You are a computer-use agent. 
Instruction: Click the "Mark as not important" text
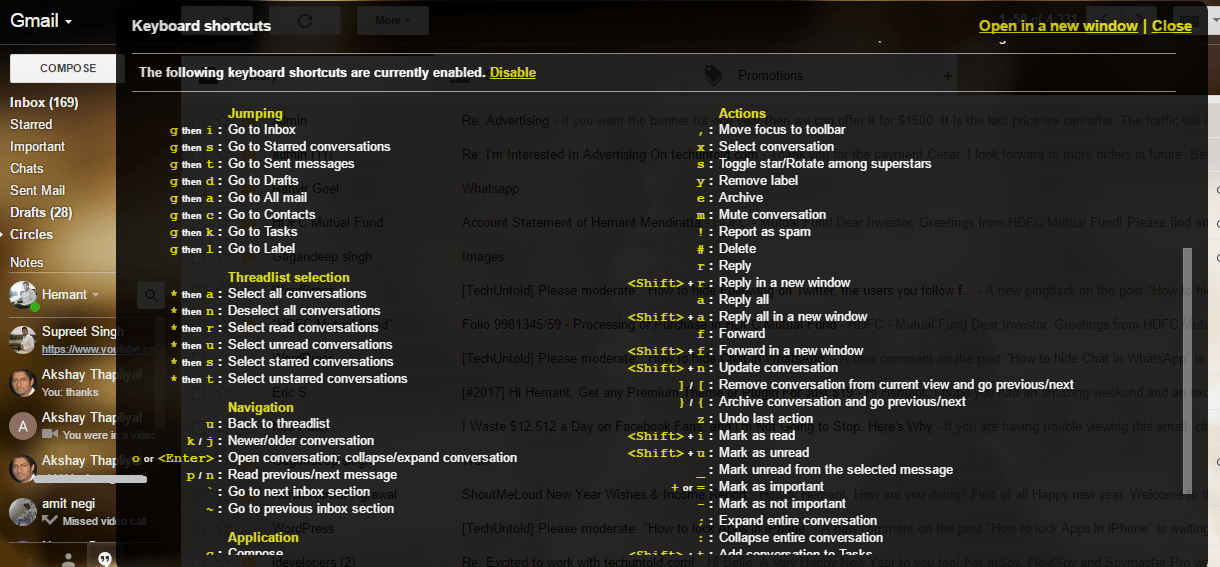[782, 503]
